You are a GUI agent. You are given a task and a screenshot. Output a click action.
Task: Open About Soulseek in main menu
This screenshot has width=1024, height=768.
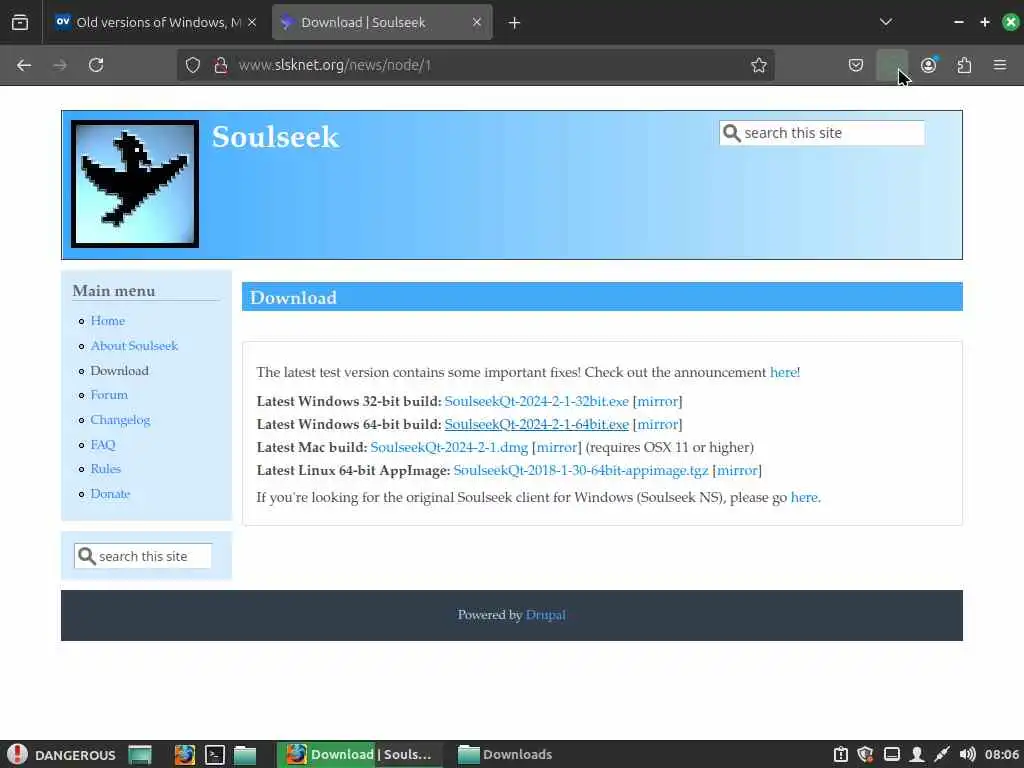point(134,345)
